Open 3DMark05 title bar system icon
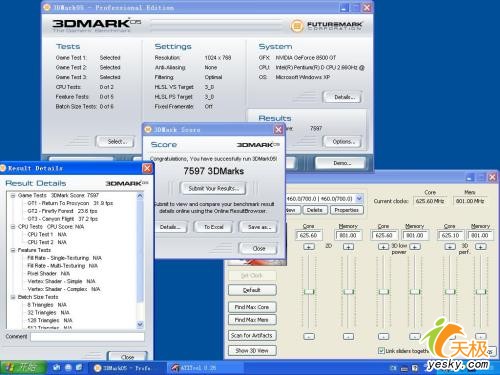Screen dimensions: 500x375 [47, 7]
